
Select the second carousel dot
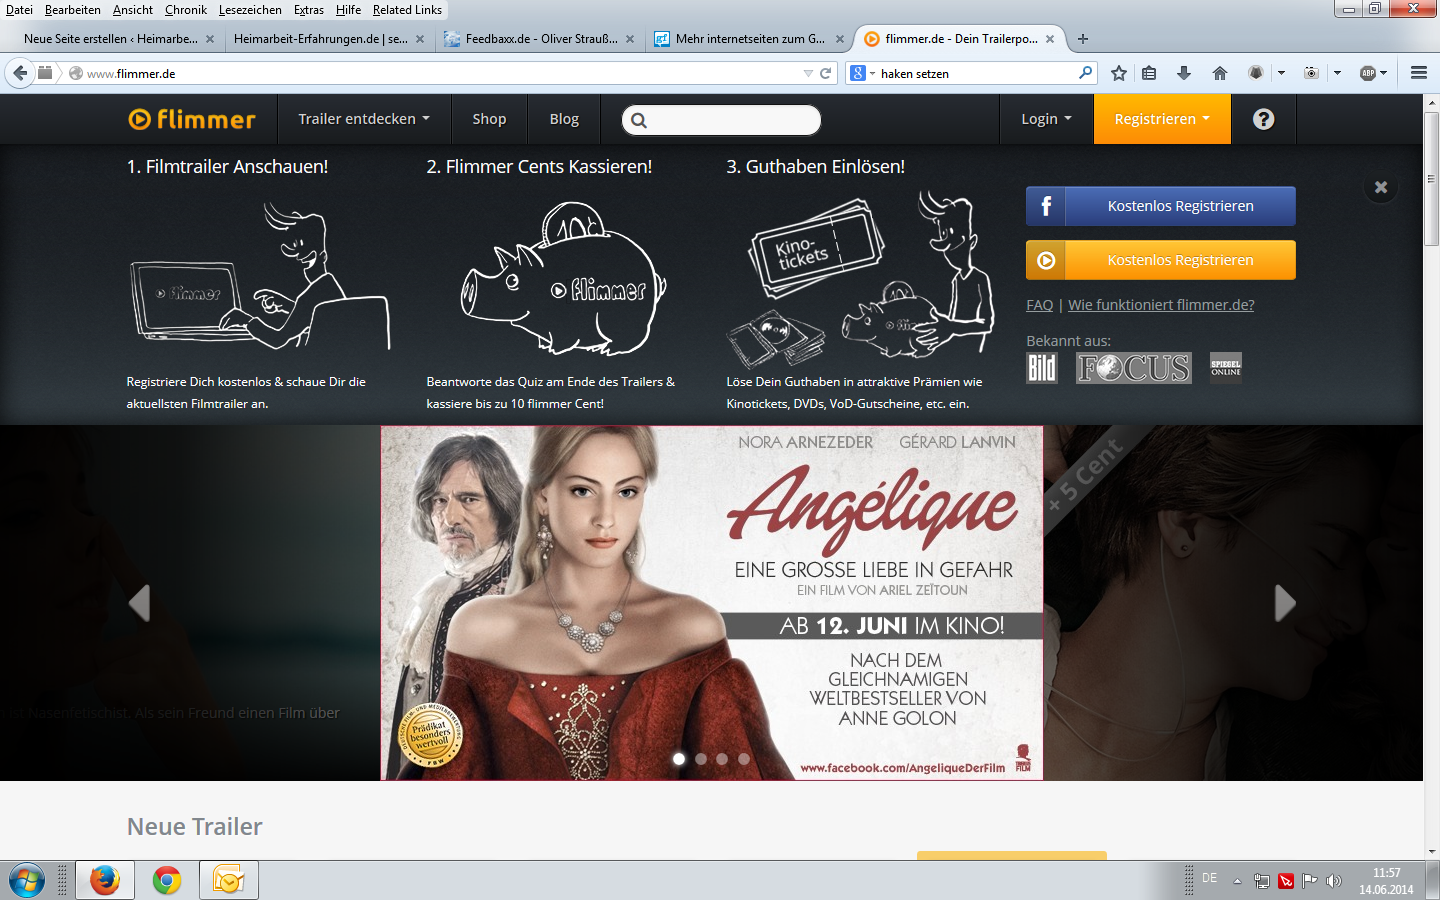pyautogui.click(x=701, y=759)
